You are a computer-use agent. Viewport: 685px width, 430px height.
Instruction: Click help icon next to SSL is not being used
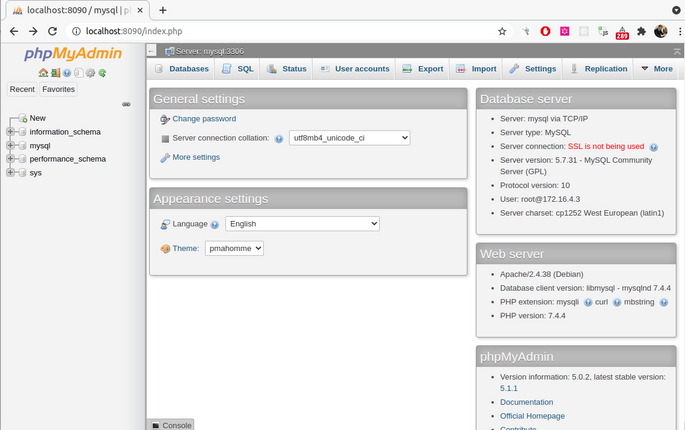pos(654,147)
